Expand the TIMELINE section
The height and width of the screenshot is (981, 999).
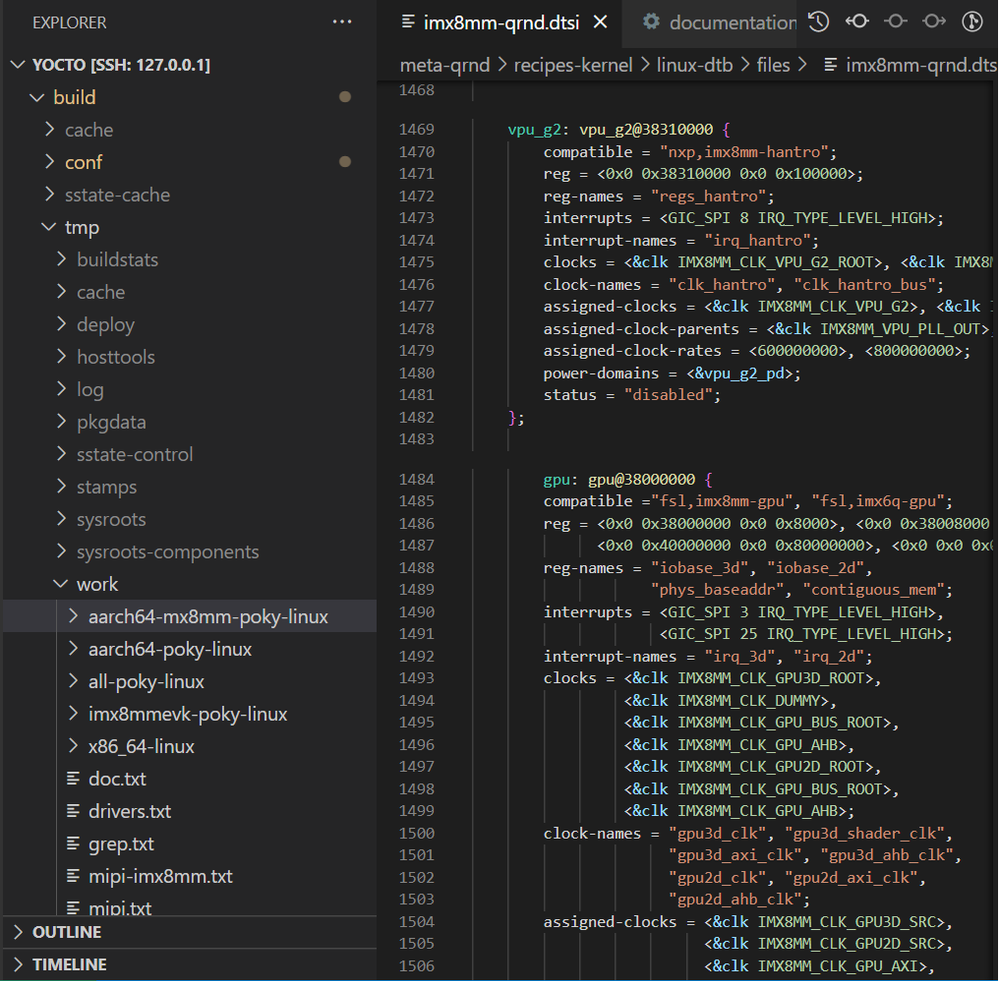[x=69, y=965]
